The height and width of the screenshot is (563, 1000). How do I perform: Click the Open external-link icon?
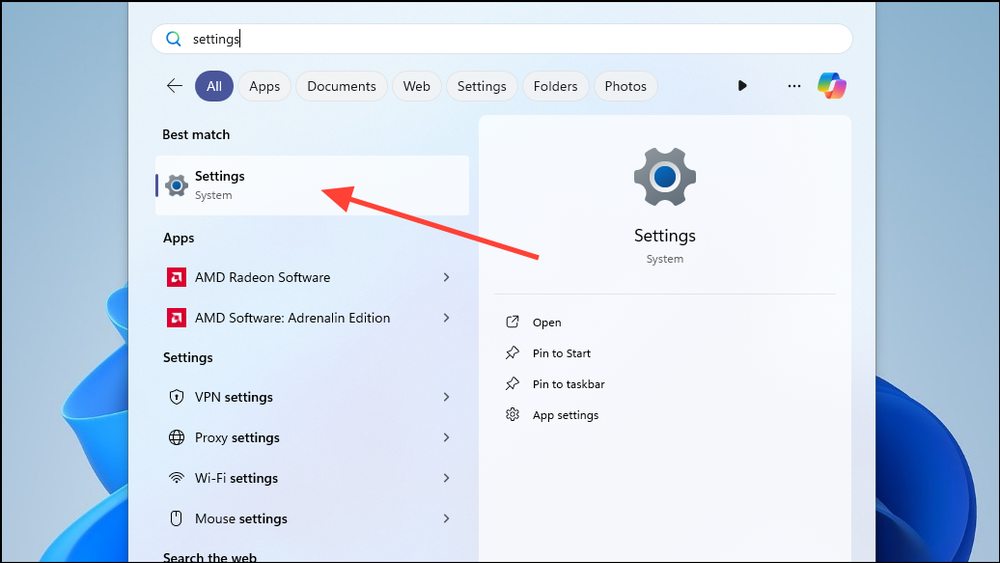512,322
